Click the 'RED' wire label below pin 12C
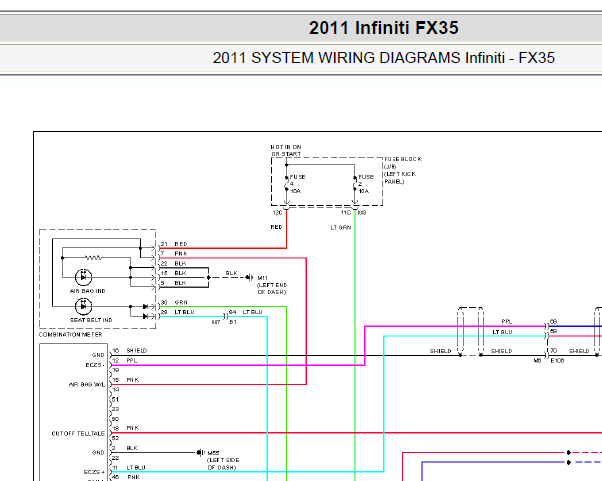Viewport: 602px width, 481px height. click(x=276, y=227)
